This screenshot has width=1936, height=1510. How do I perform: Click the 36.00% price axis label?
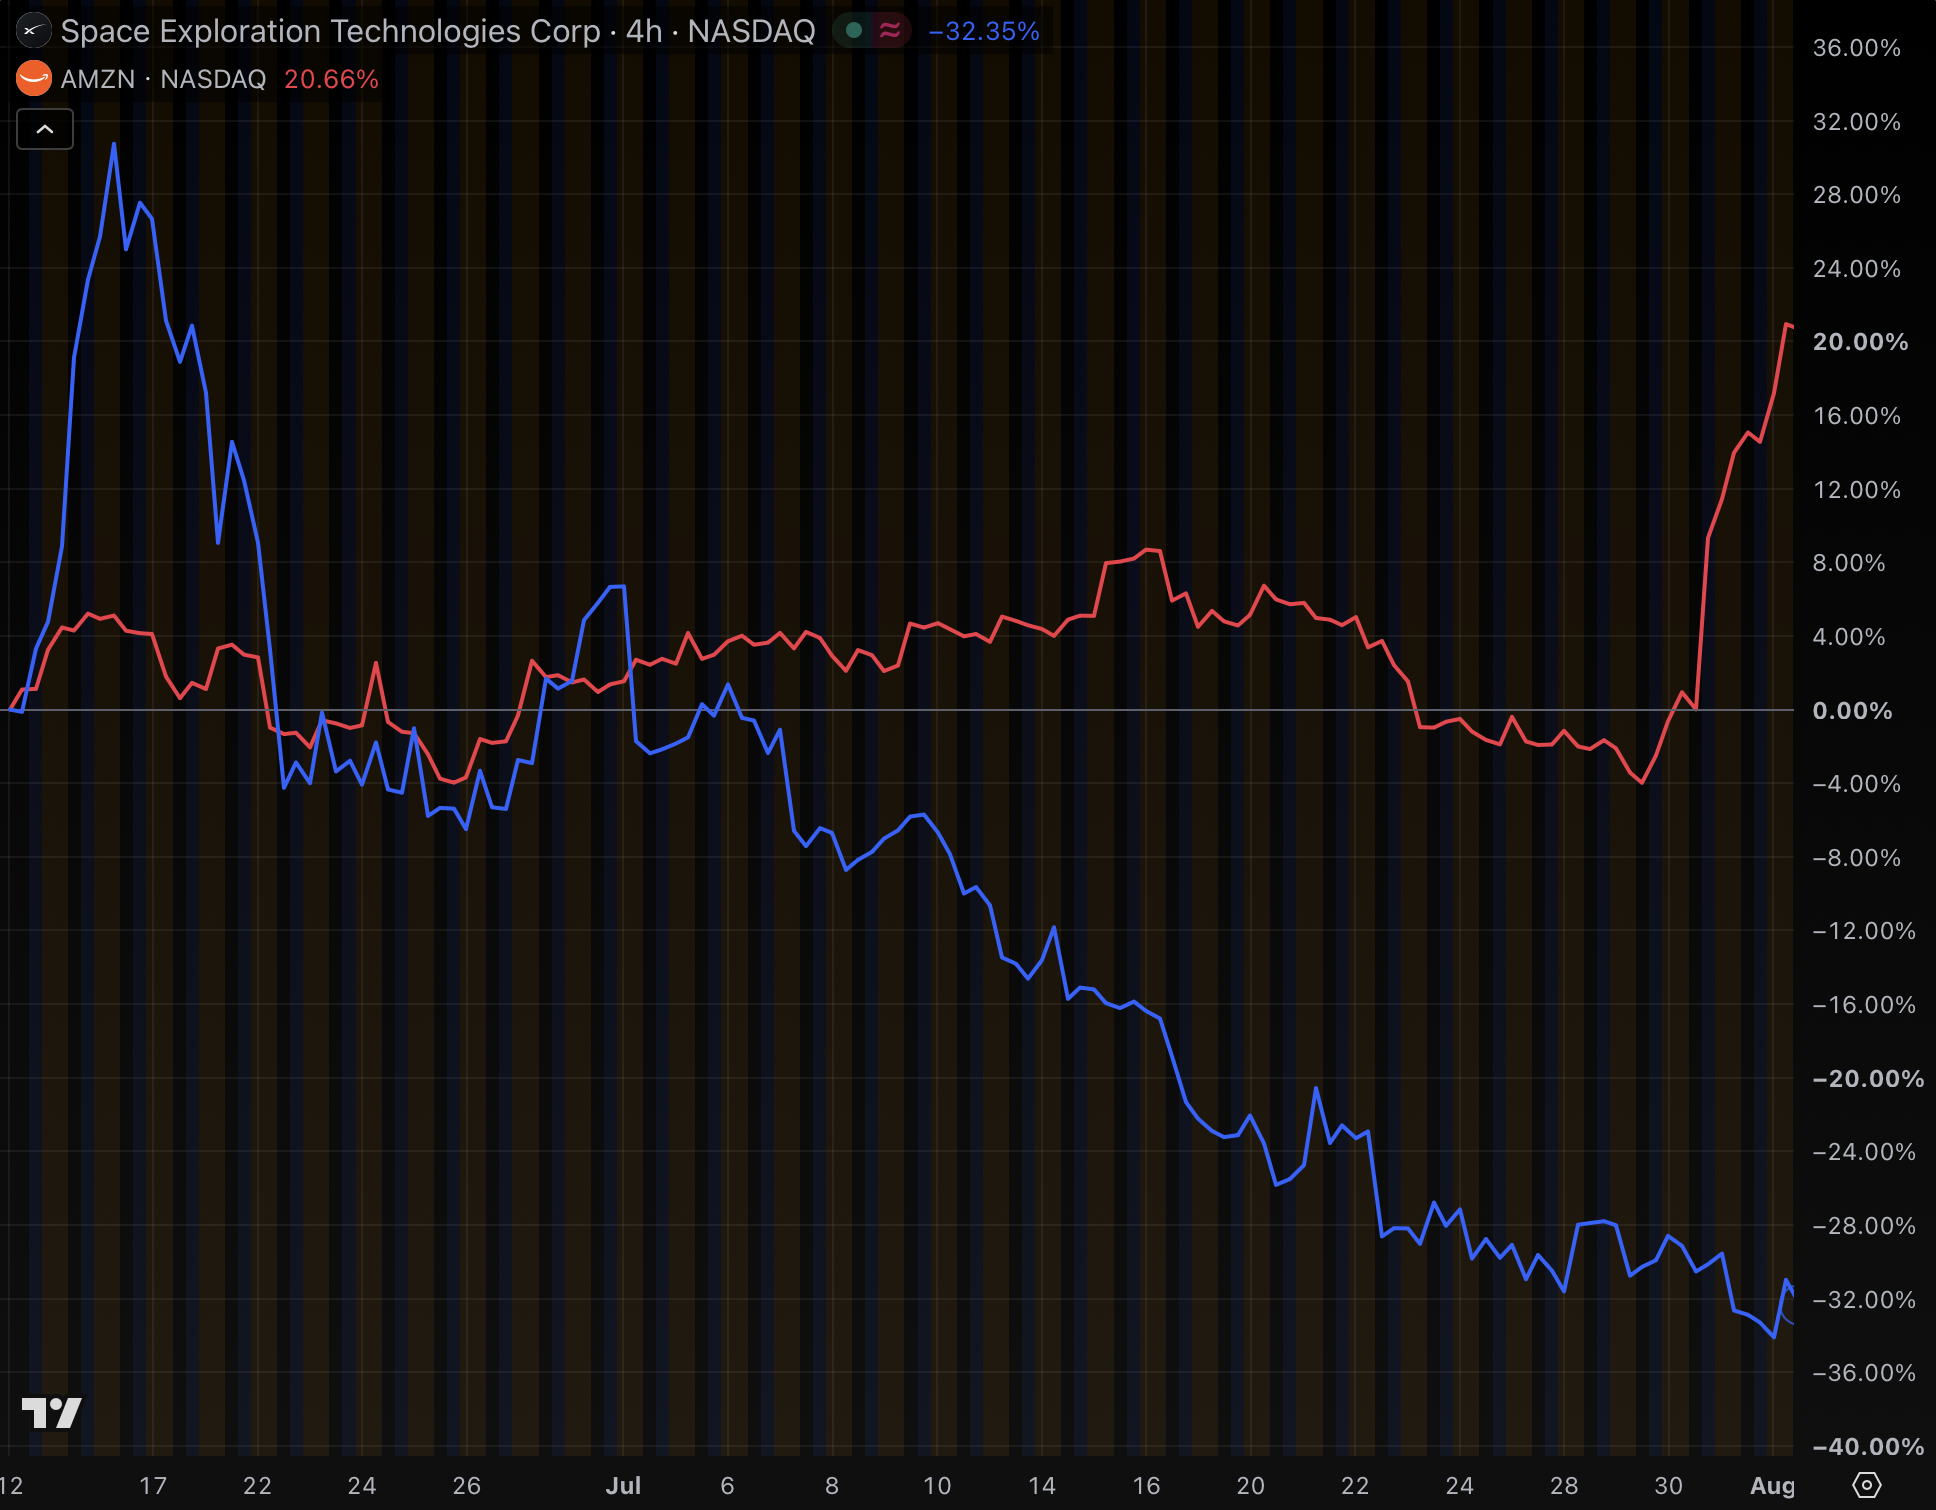(1857, 48)
